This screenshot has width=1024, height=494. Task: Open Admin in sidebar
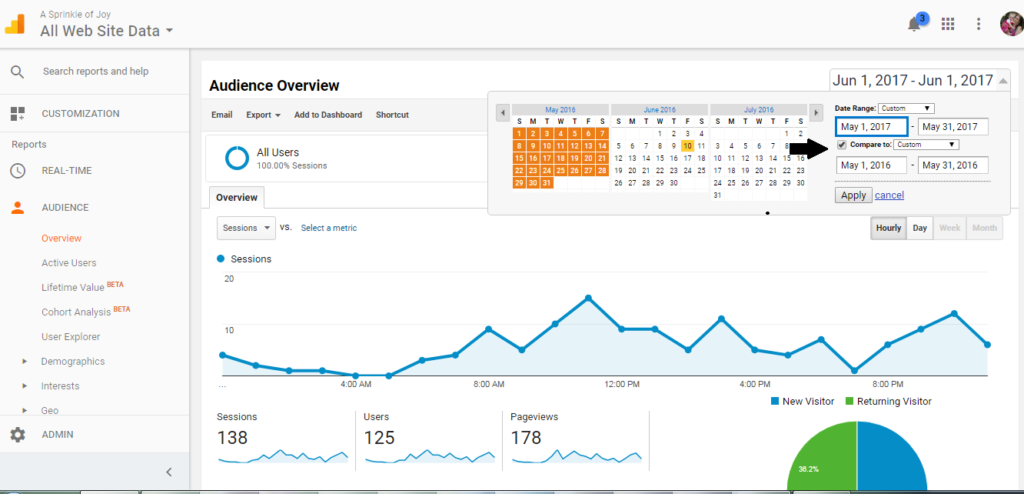(x=57, y=435)
